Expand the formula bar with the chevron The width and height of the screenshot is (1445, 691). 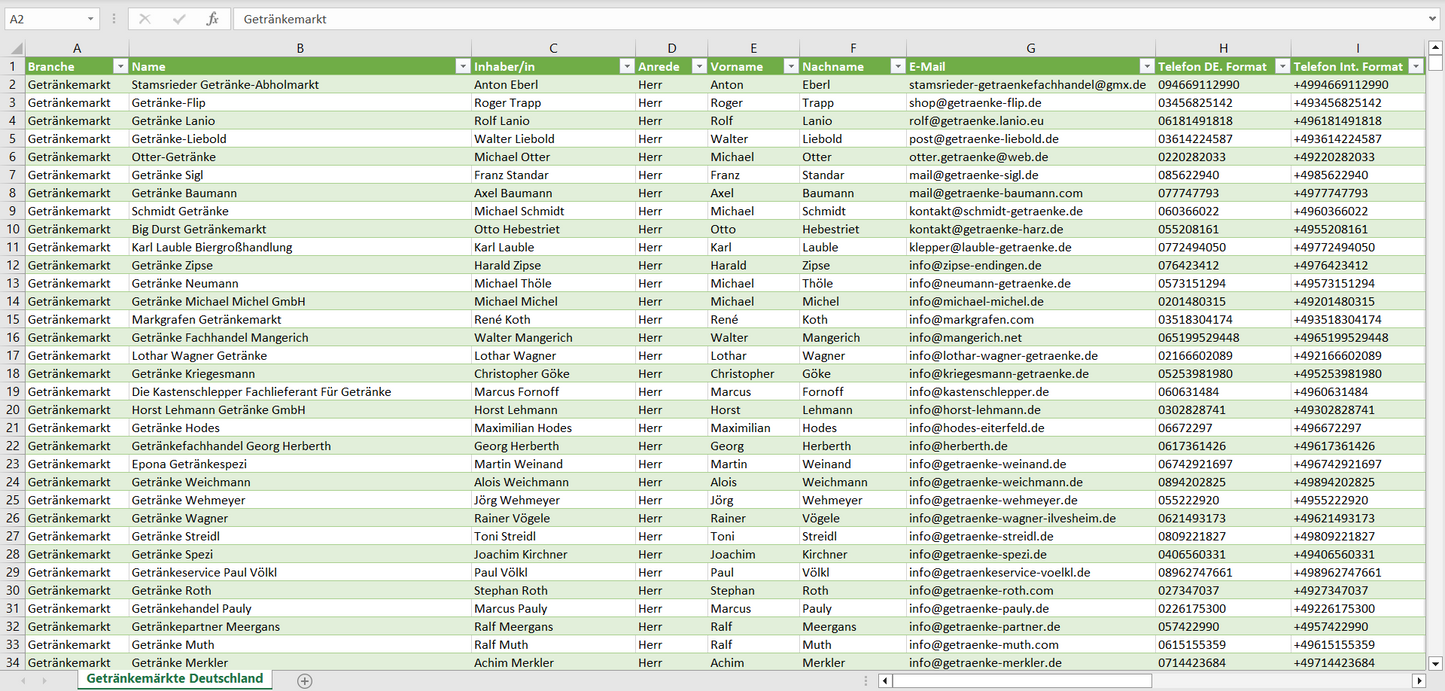pos(1434,19)
